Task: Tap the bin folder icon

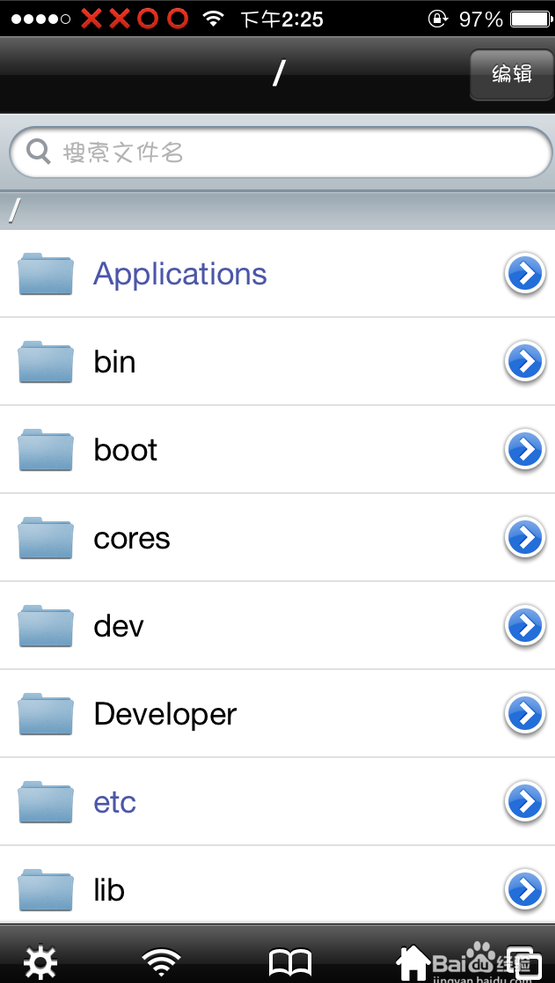Action: pos(46,362)
